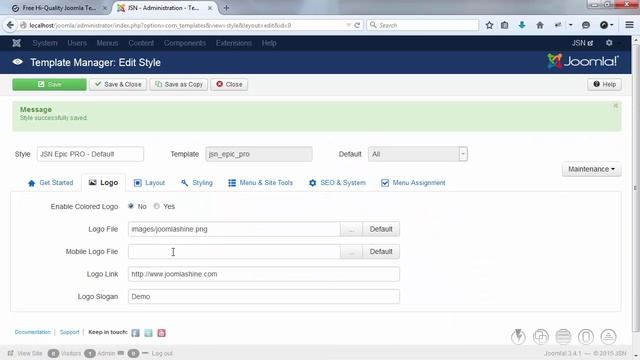Click the Mobile Logo File field
Screen dimensions: 640x360
pos(234,251)
